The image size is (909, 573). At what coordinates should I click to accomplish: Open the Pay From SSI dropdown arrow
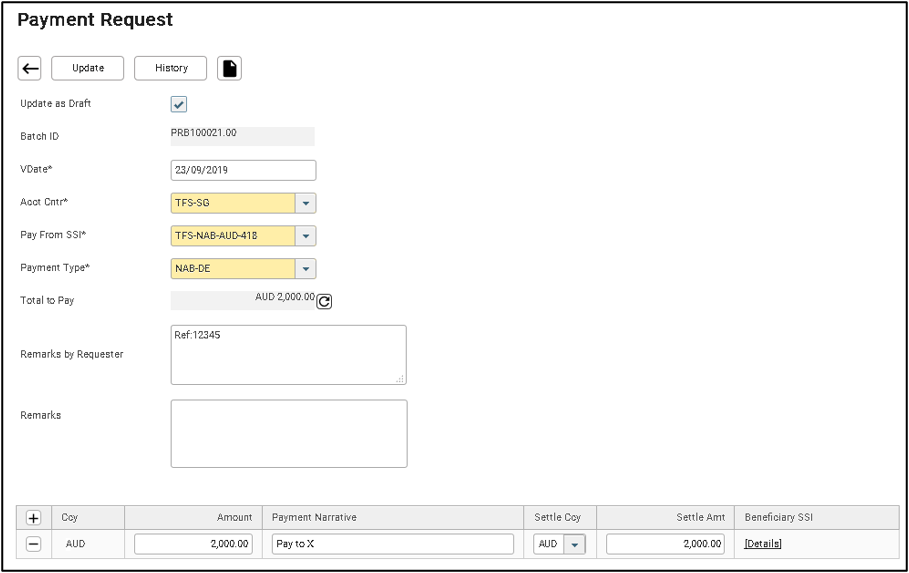click(x=306, y=236)
